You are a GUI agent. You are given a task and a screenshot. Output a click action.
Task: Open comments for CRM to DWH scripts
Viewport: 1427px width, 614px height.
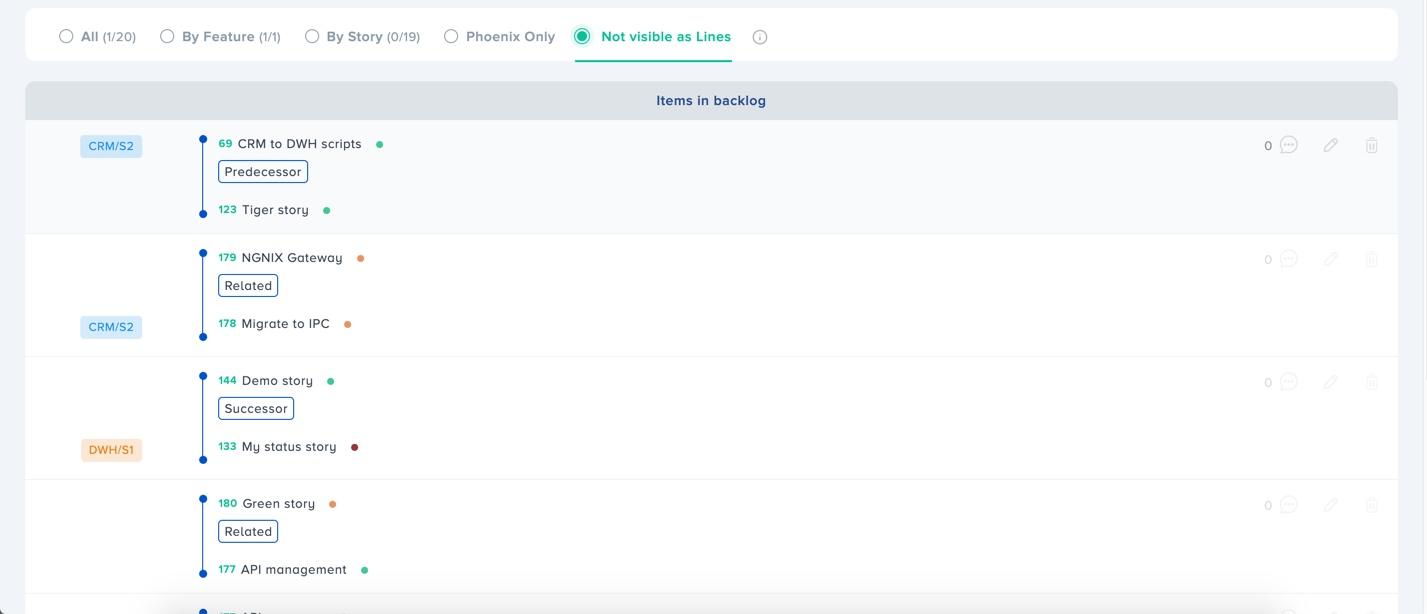(x=1288, y=145)
